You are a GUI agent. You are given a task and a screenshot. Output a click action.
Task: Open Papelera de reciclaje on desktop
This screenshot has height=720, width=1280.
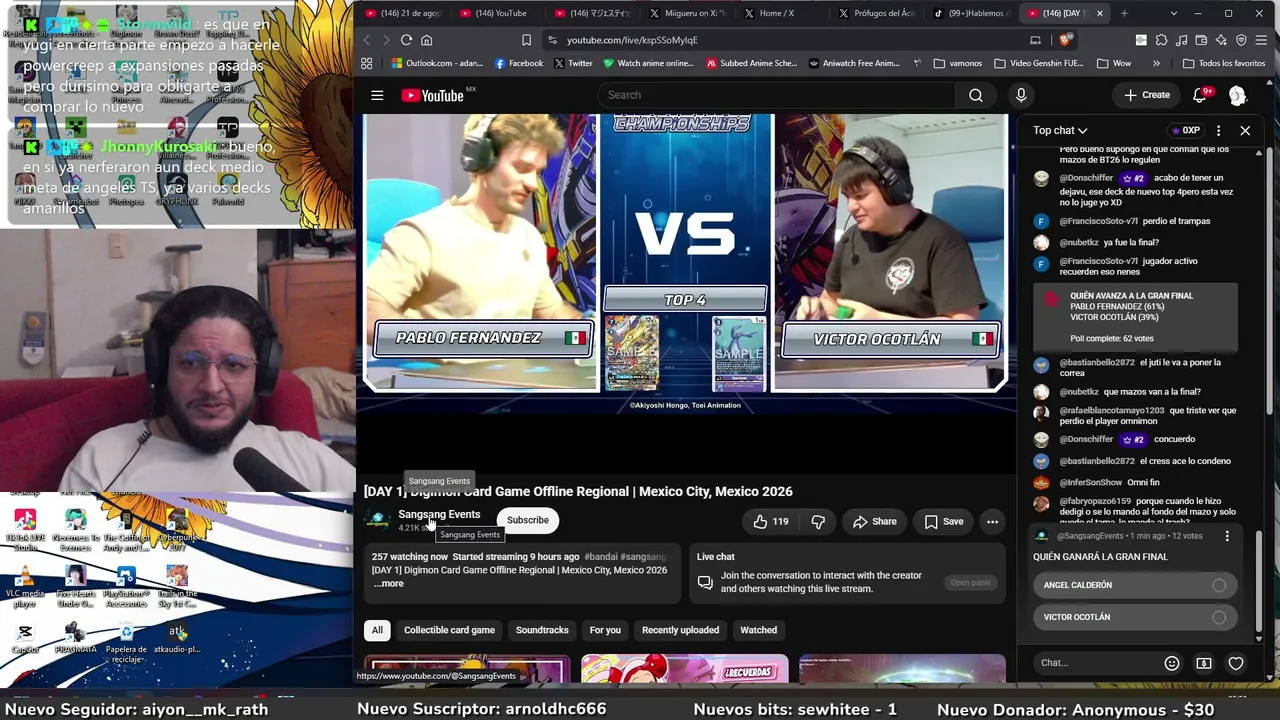pyautogui.click(x=126, y=641)
